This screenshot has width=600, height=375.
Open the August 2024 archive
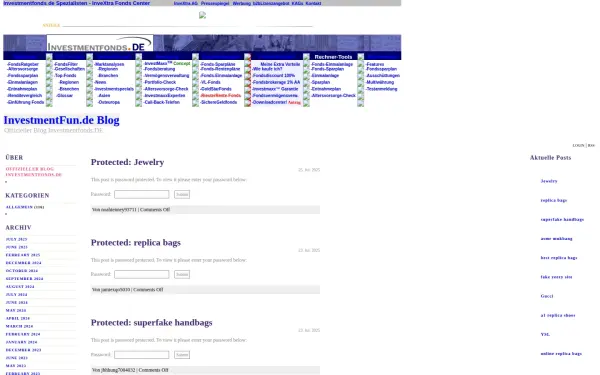20,287
